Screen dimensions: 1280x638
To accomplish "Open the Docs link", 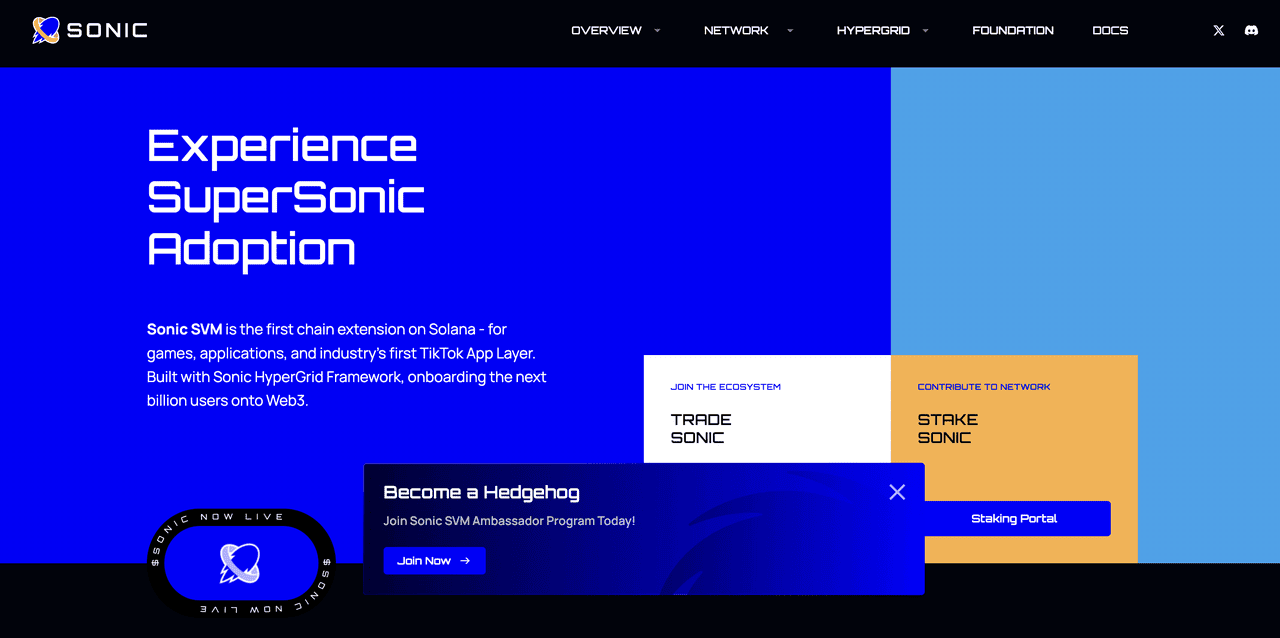I will coord(1110,31).
